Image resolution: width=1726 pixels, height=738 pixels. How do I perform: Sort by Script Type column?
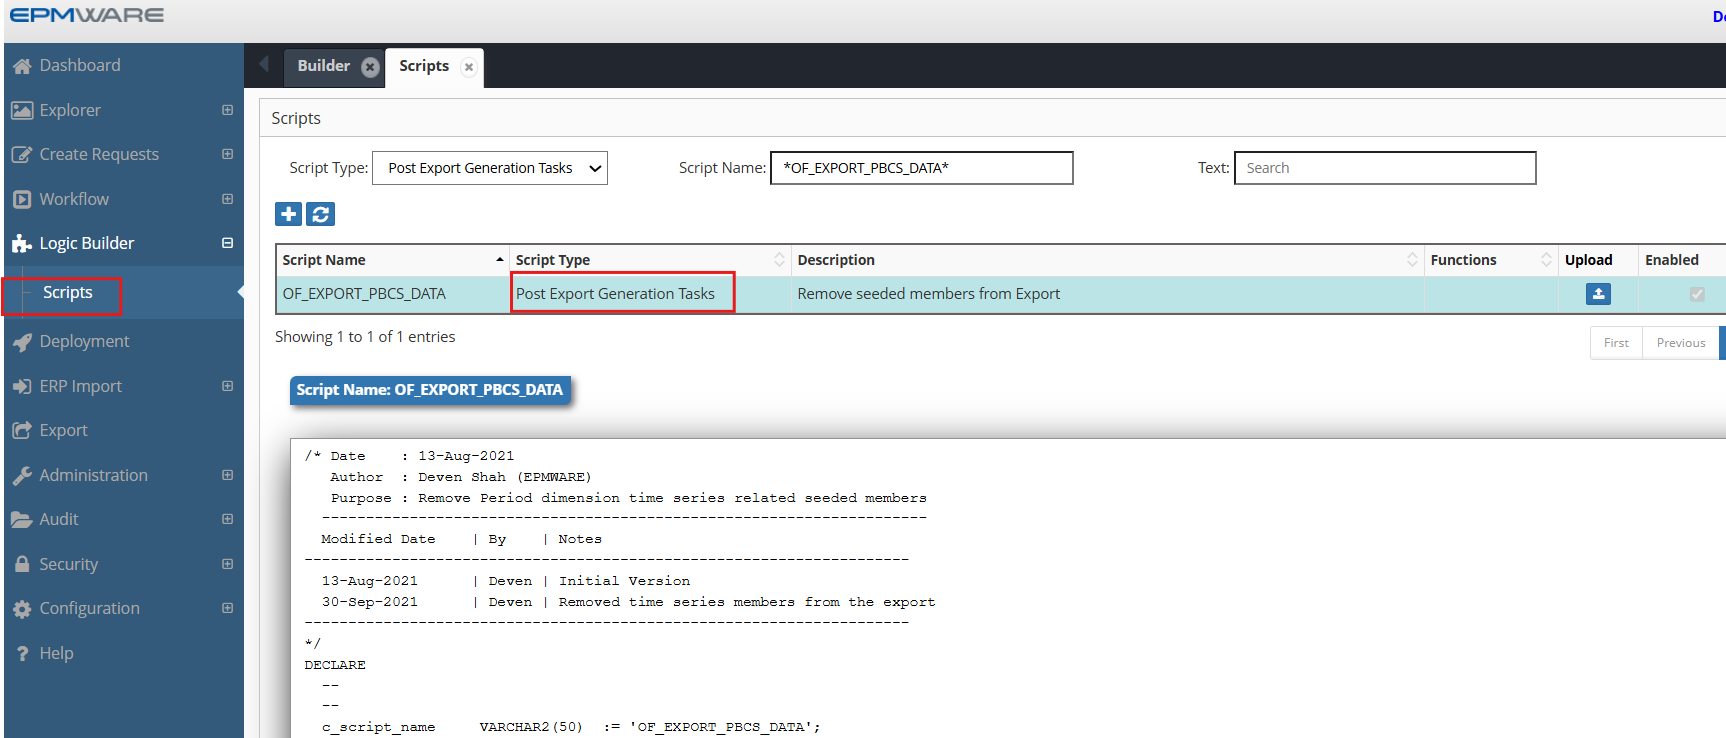650,260
